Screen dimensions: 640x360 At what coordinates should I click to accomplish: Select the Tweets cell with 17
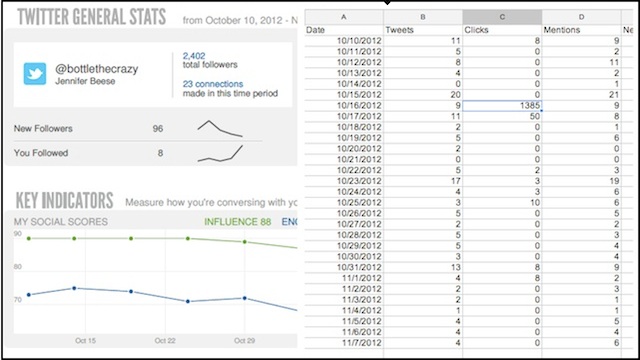tap(423, 181)
